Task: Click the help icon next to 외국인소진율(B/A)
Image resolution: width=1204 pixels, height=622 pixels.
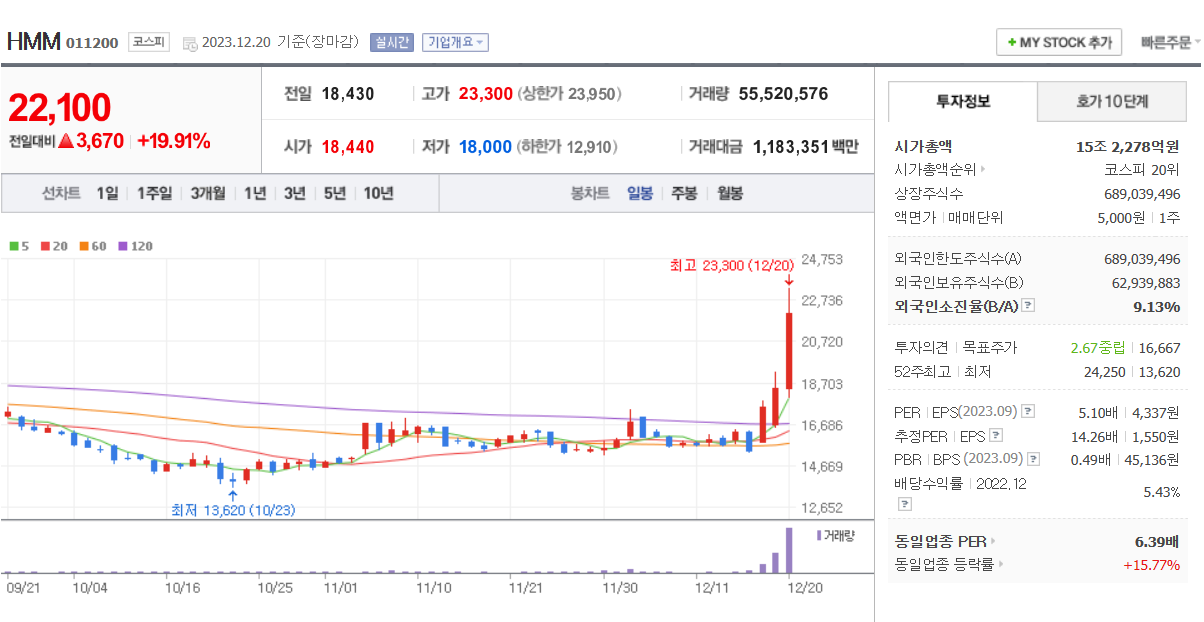Action: click(1027, 306)
